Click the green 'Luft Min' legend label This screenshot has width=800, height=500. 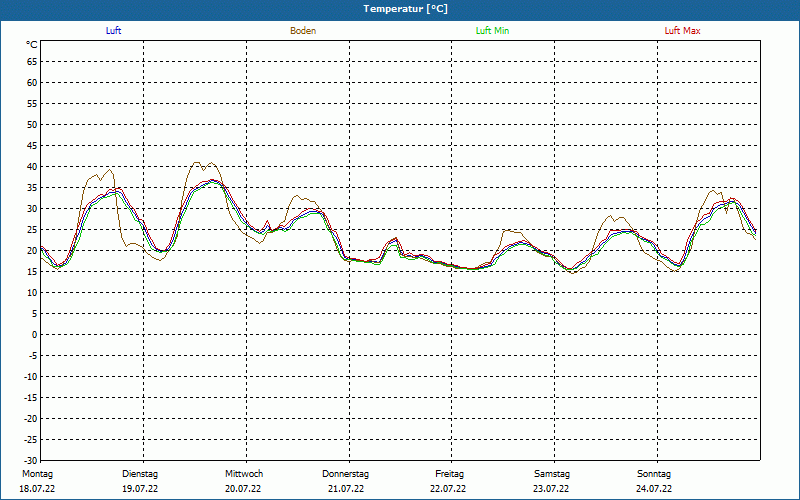(x=492, y=31)
